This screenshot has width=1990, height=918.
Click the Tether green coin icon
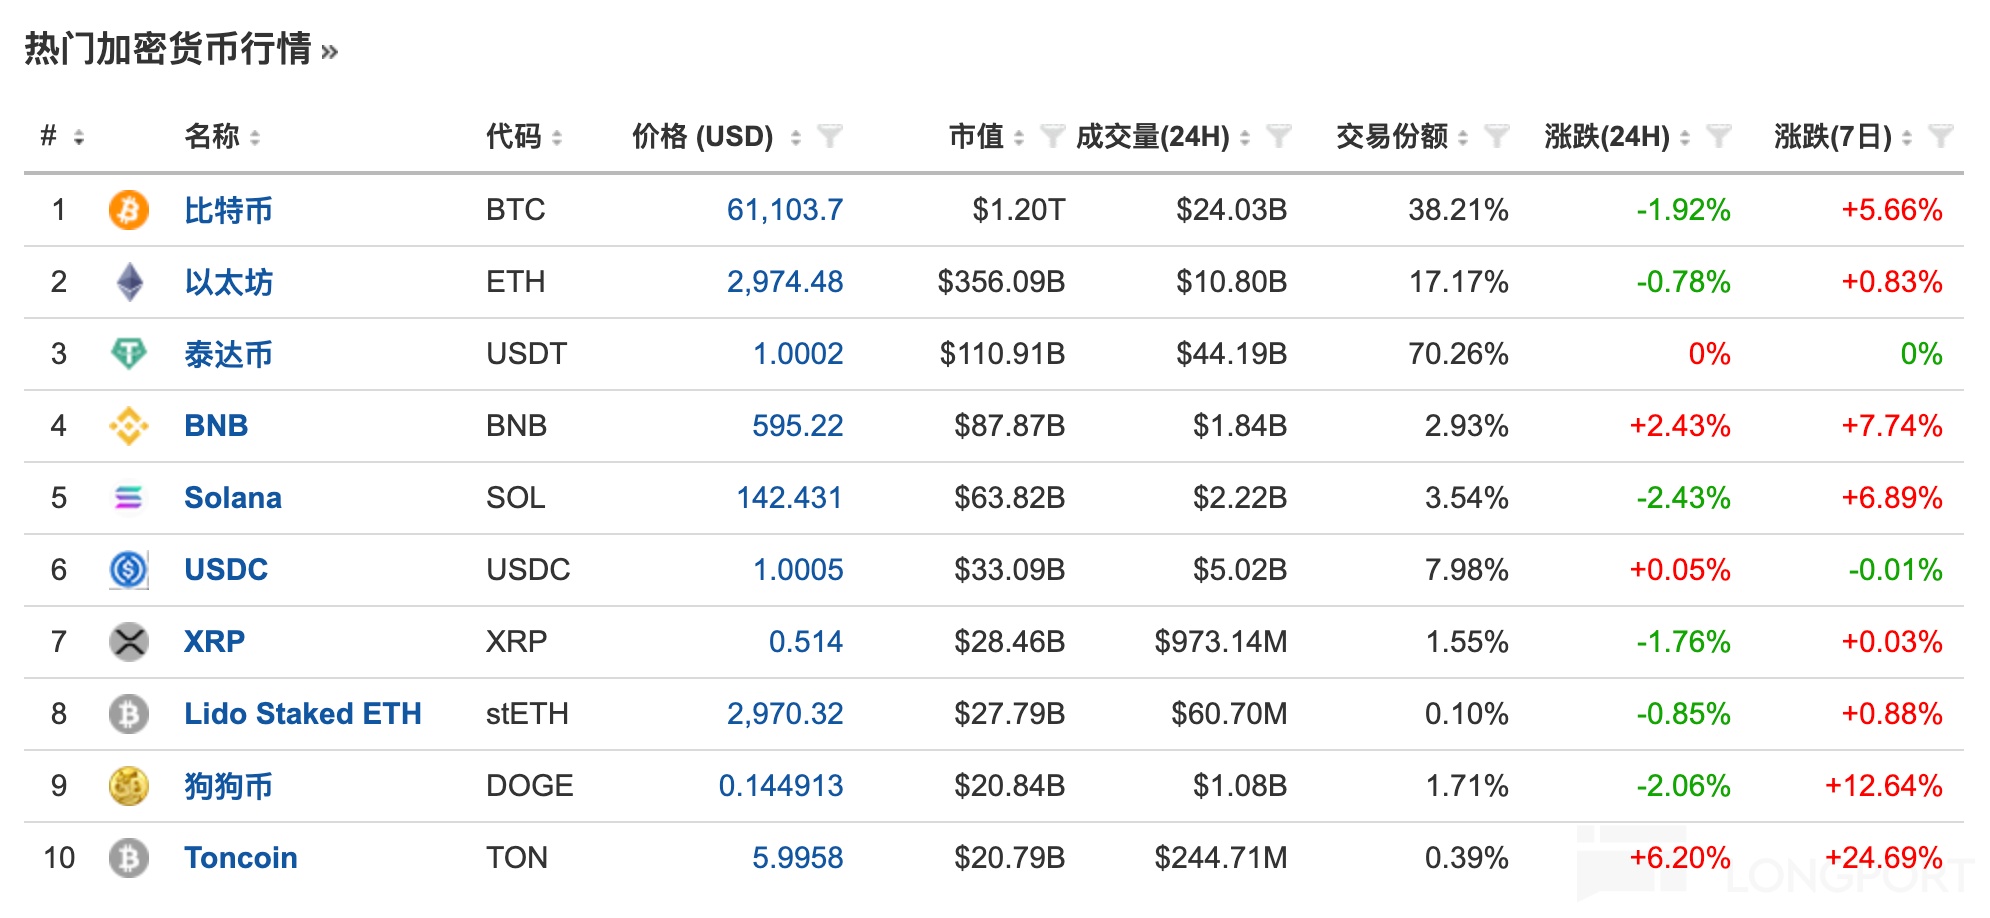point(128,354)
